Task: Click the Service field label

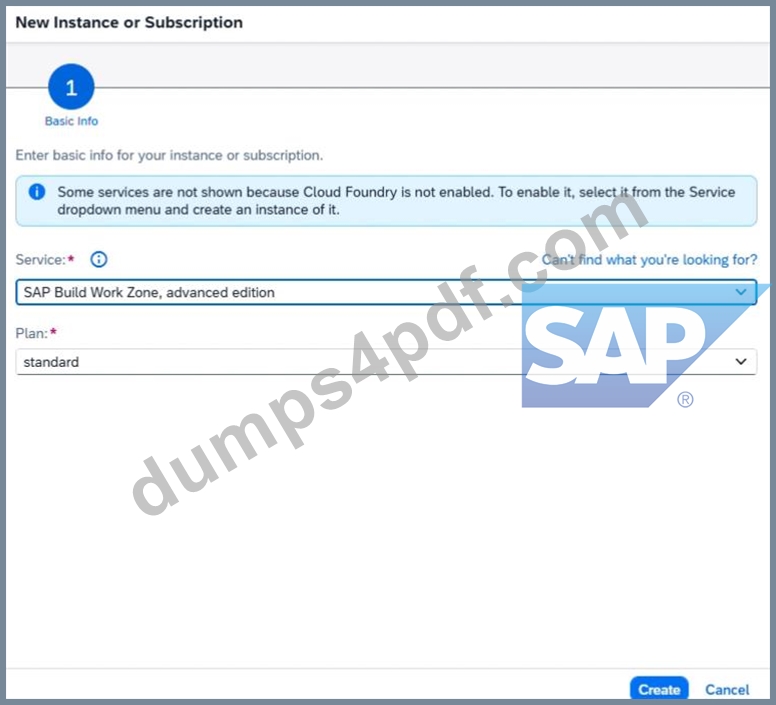Action: 41,260
